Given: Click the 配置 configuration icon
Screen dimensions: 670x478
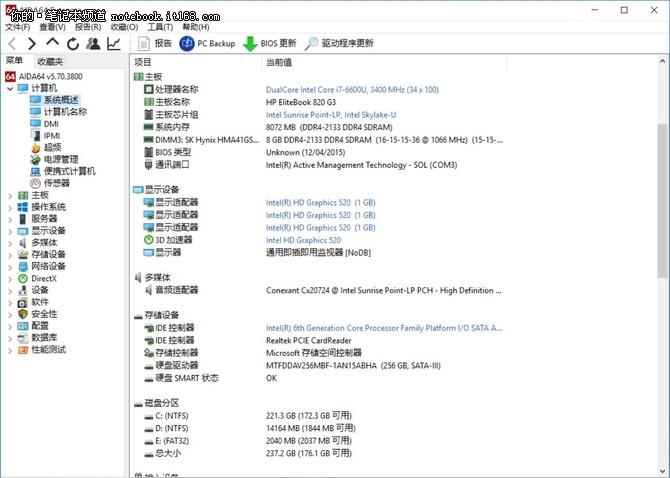Looking at the screenshot, I should point(23,326).
